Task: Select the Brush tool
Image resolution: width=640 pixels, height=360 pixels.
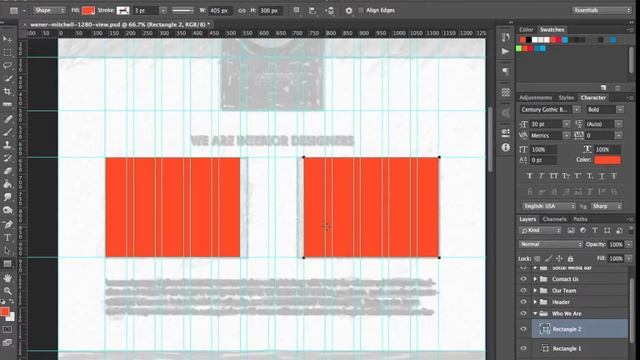Action: [7, 132]
